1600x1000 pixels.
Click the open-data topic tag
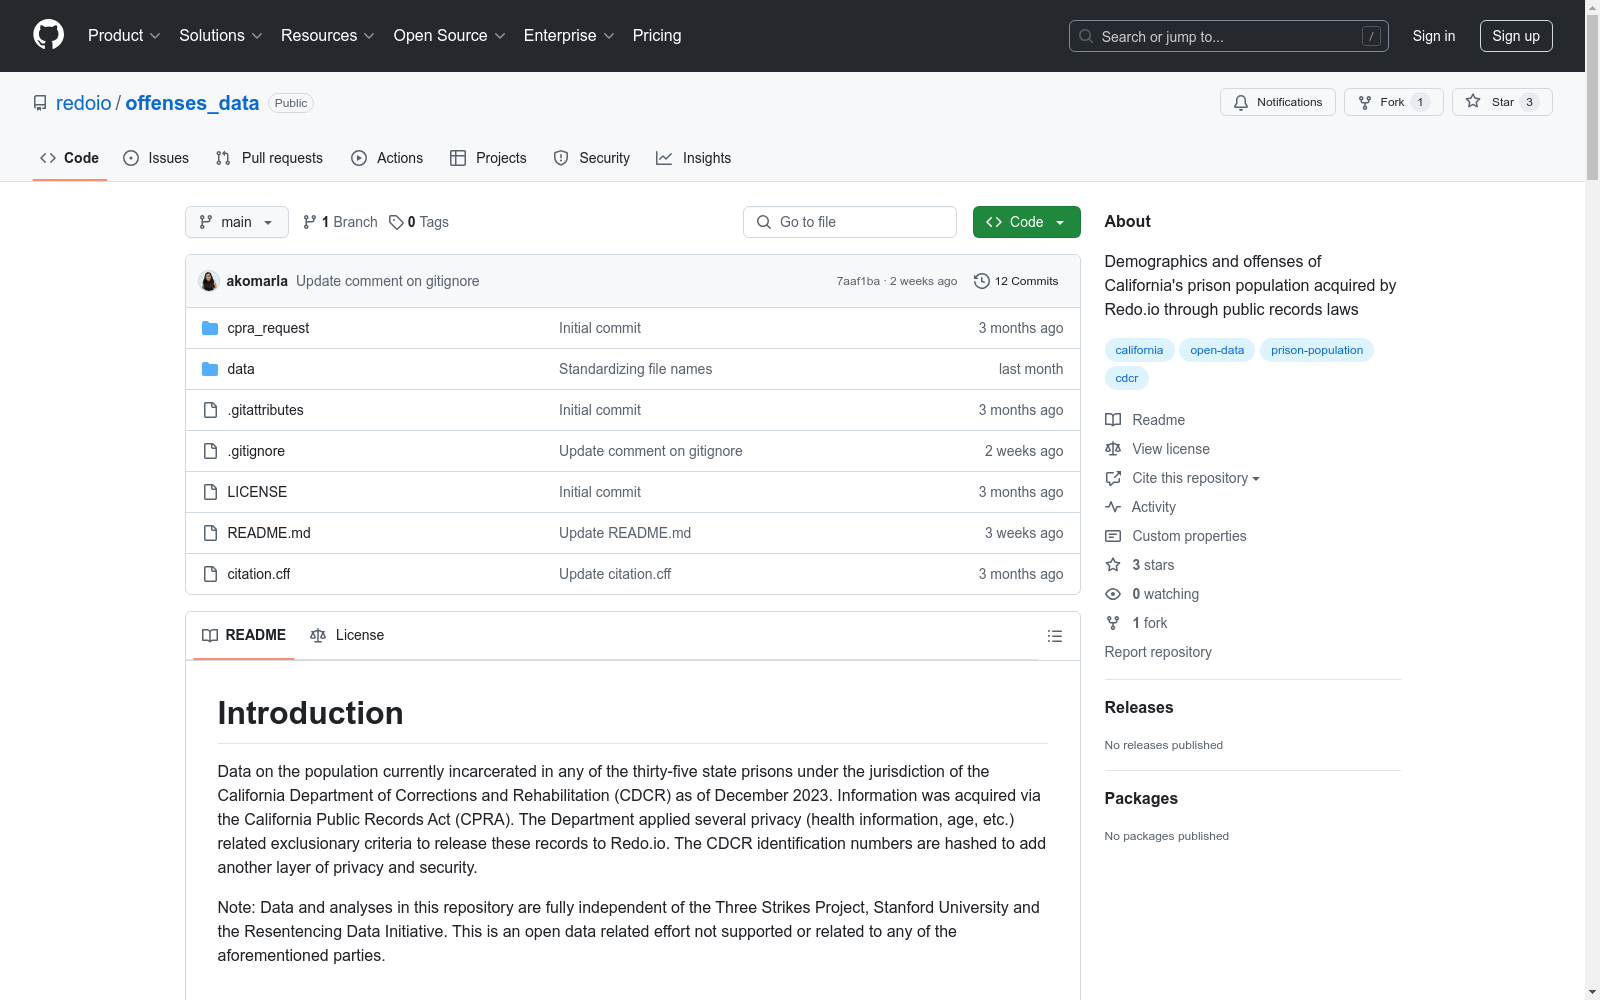pos(1217,350)
